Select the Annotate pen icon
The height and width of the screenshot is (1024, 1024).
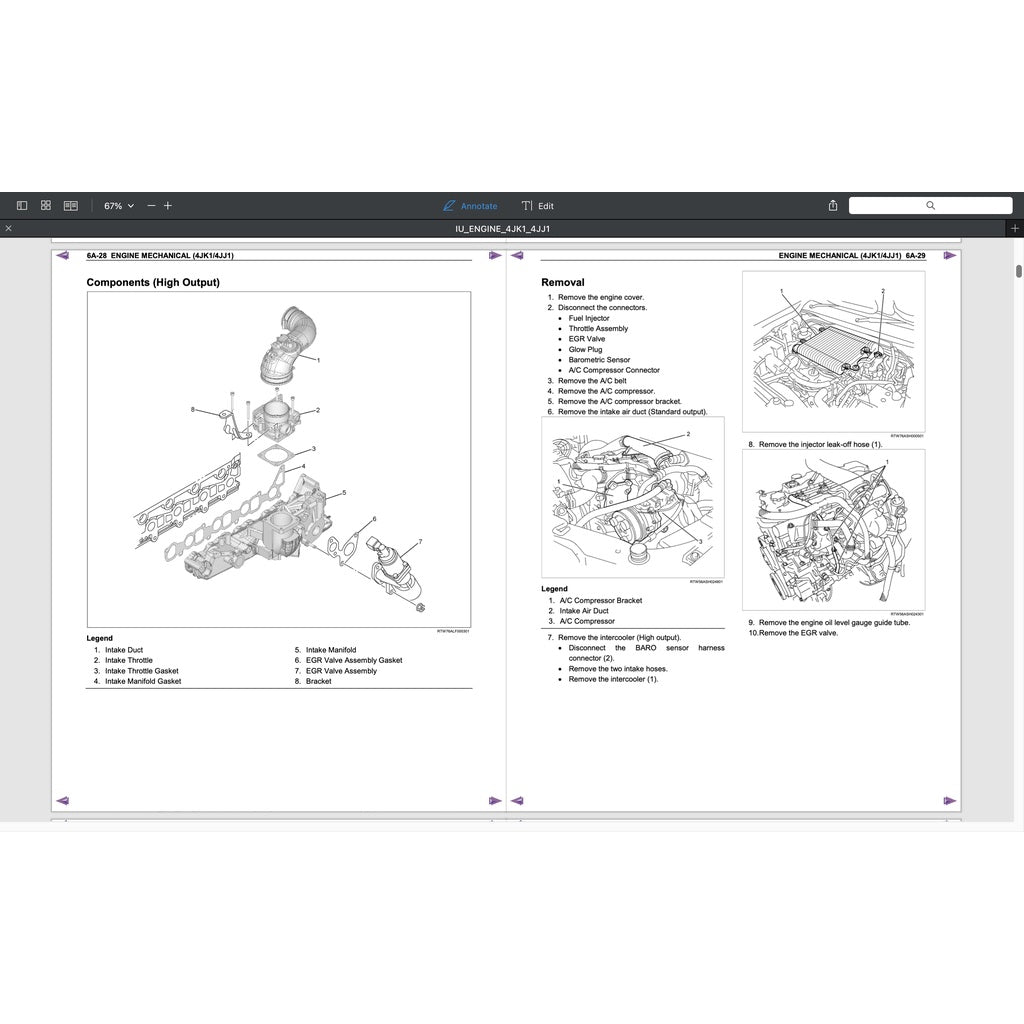[x=448, y=205]
